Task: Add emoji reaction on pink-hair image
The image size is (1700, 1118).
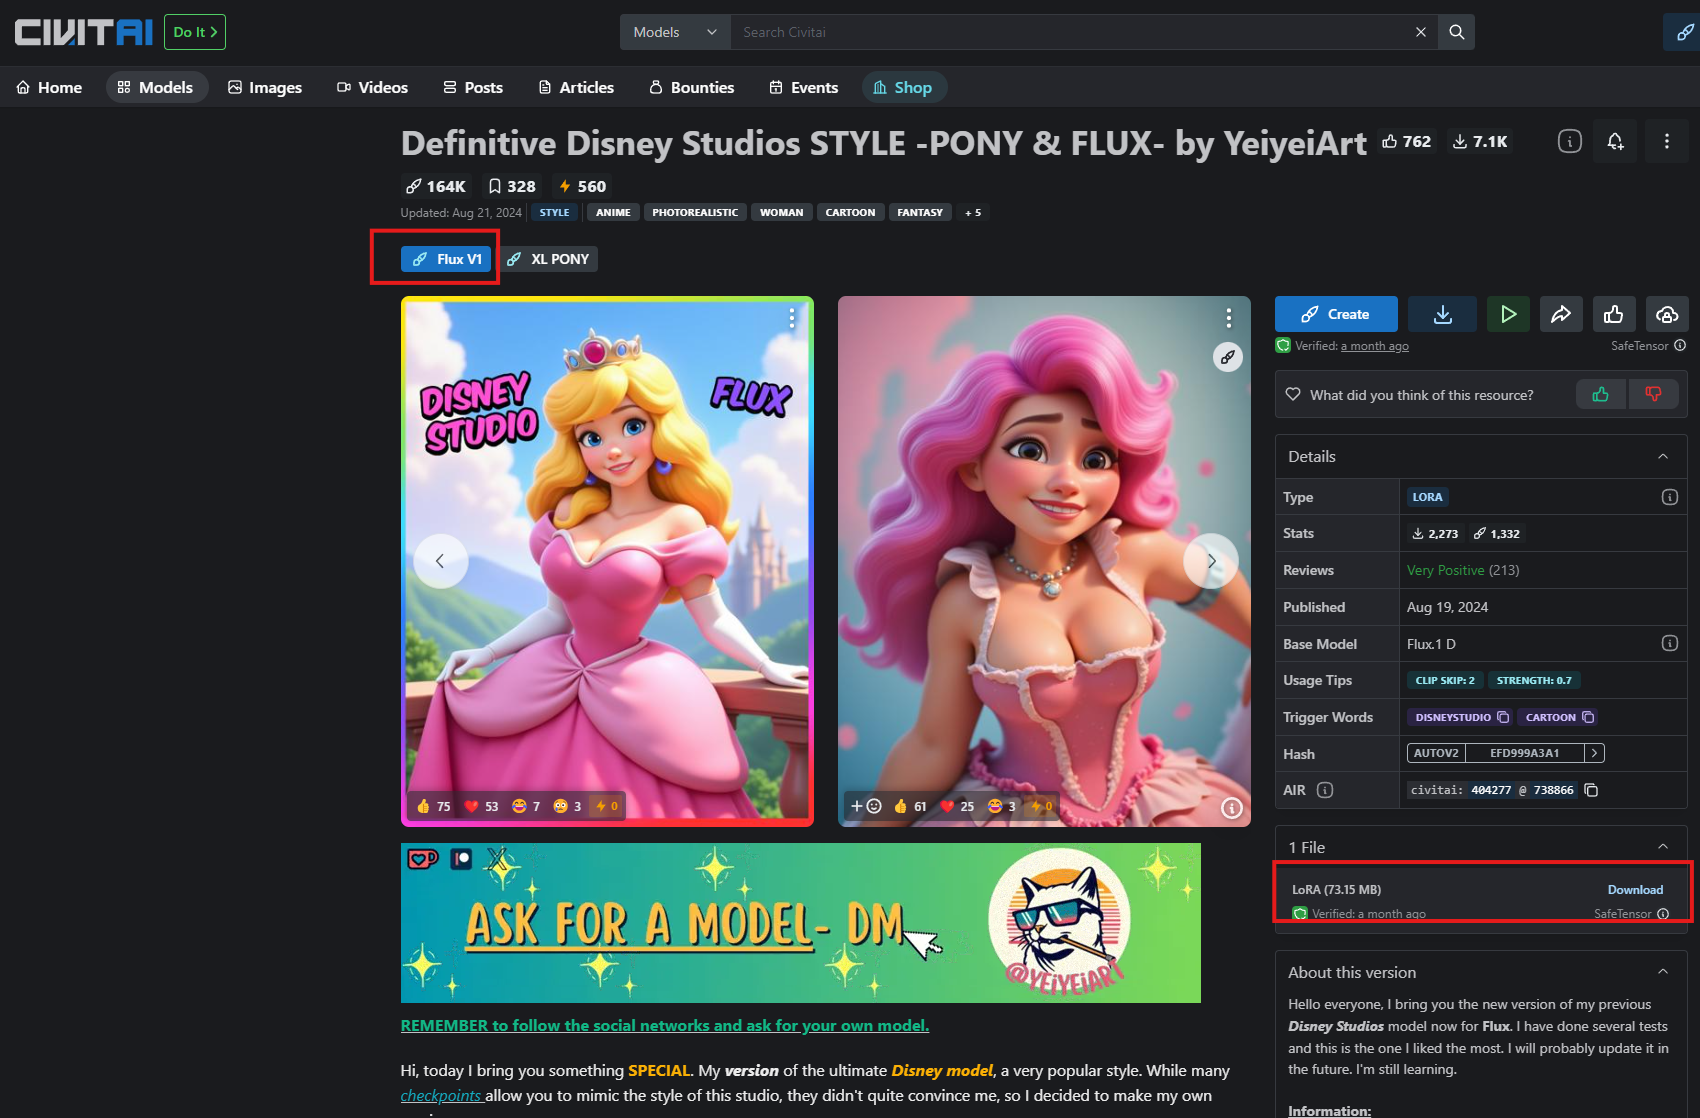Action: 865,806
